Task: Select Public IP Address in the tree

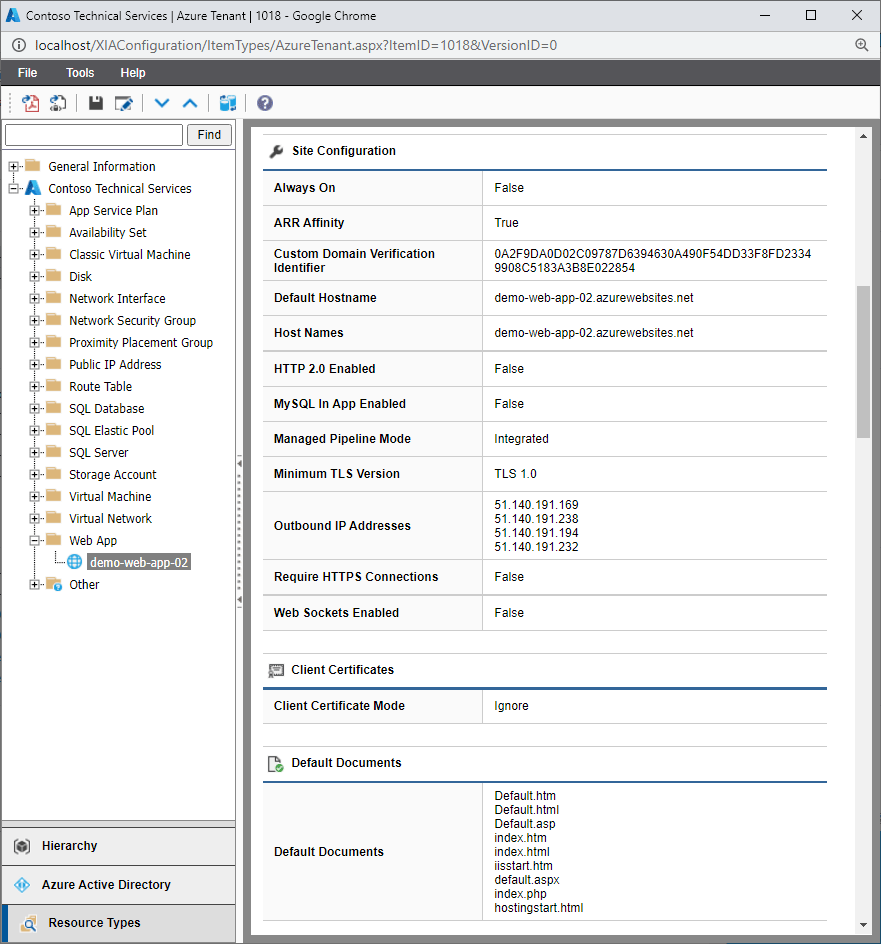Action: point(115,365)
